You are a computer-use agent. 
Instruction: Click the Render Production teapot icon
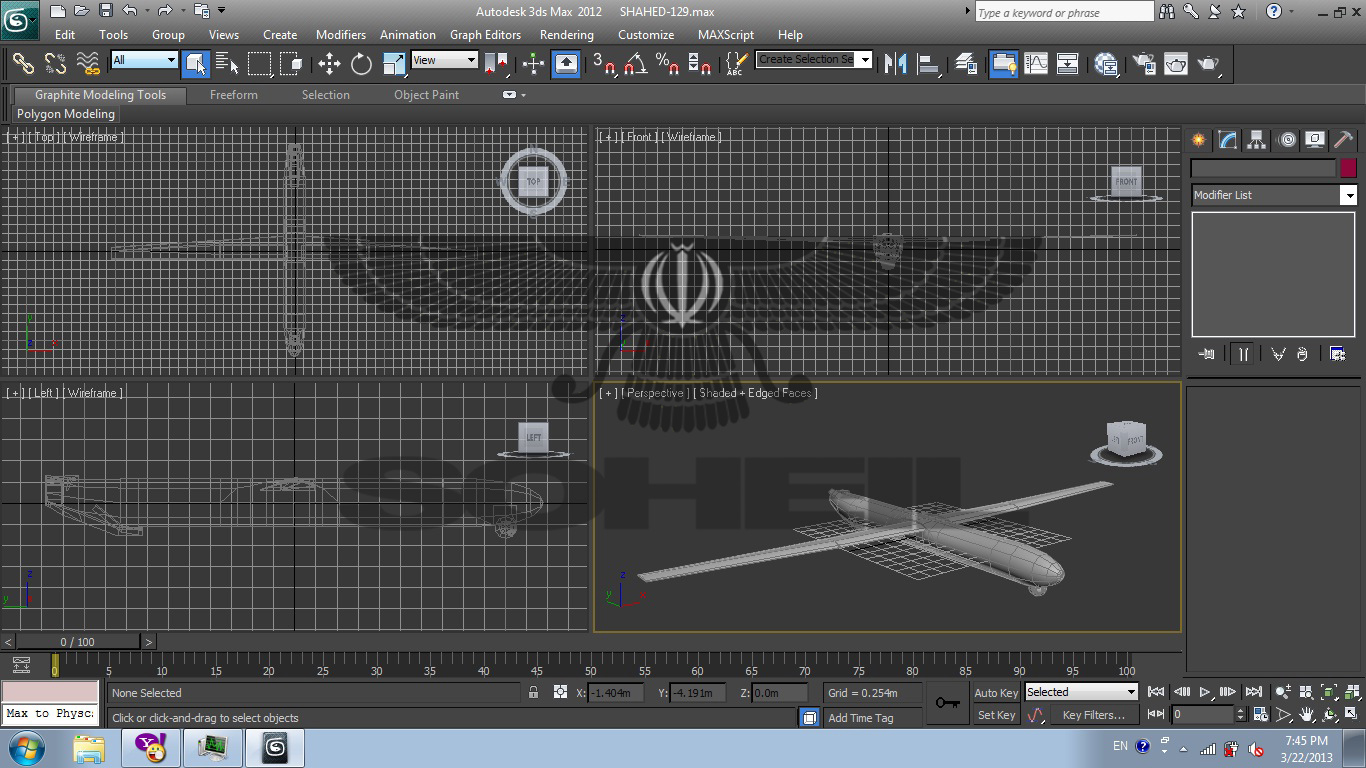click(x=1209, y=64)
